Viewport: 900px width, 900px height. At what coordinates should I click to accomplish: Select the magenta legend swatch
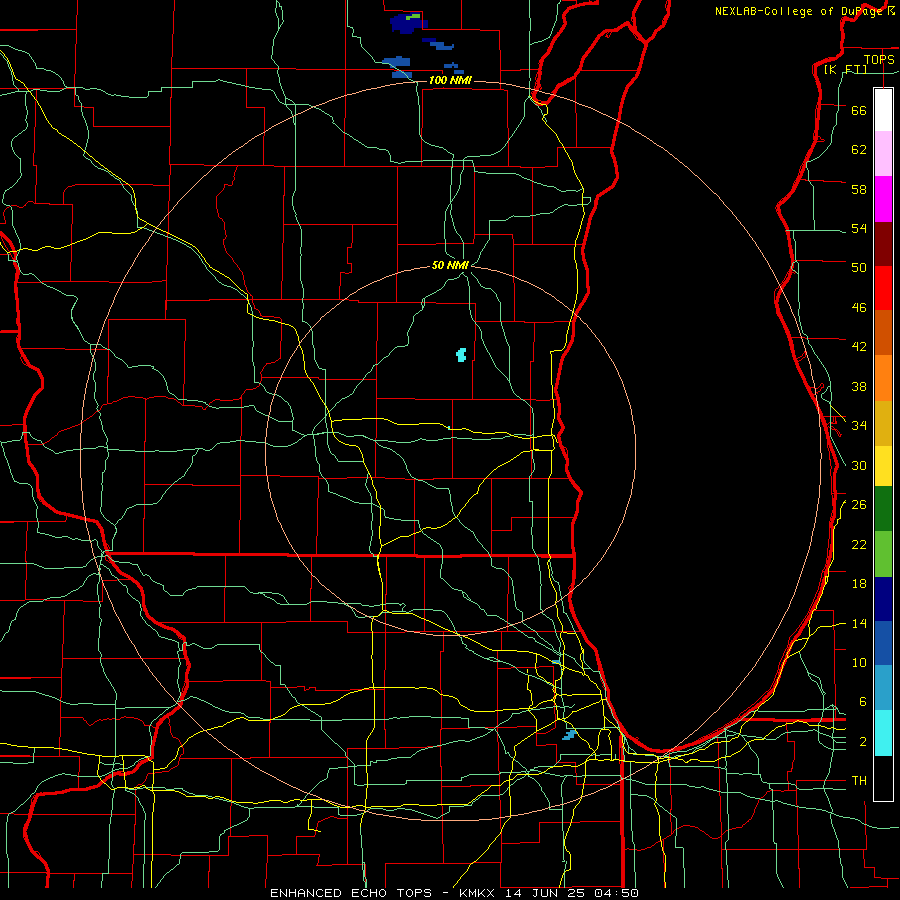point(883,199)
